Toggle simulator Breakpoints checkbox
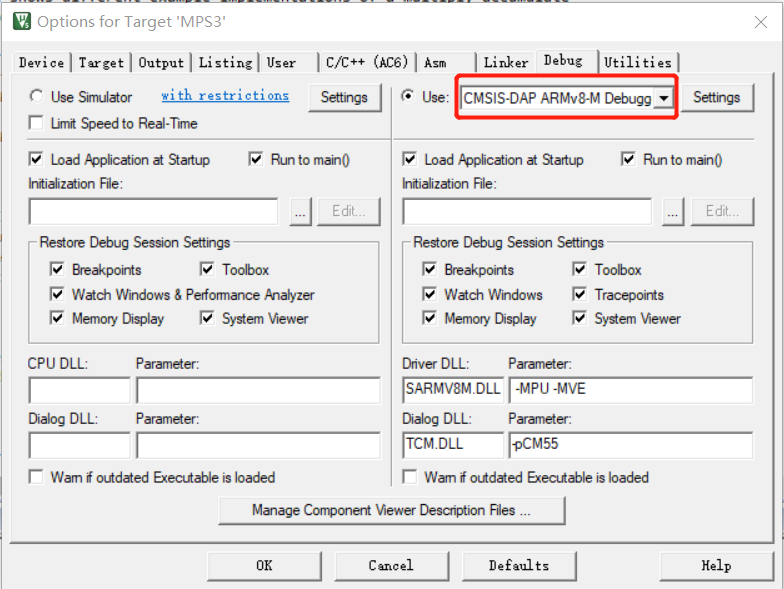This screenshot has width=784, height=589. 57,269
